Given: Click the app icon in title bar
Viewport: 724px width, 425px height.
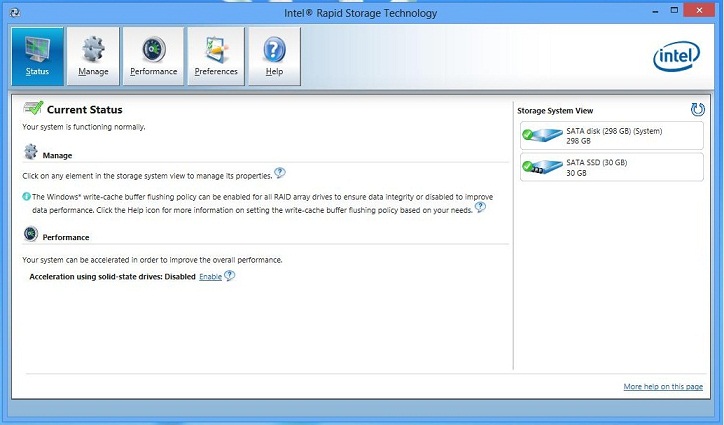Looking at the screenshot, I should 15,13.
